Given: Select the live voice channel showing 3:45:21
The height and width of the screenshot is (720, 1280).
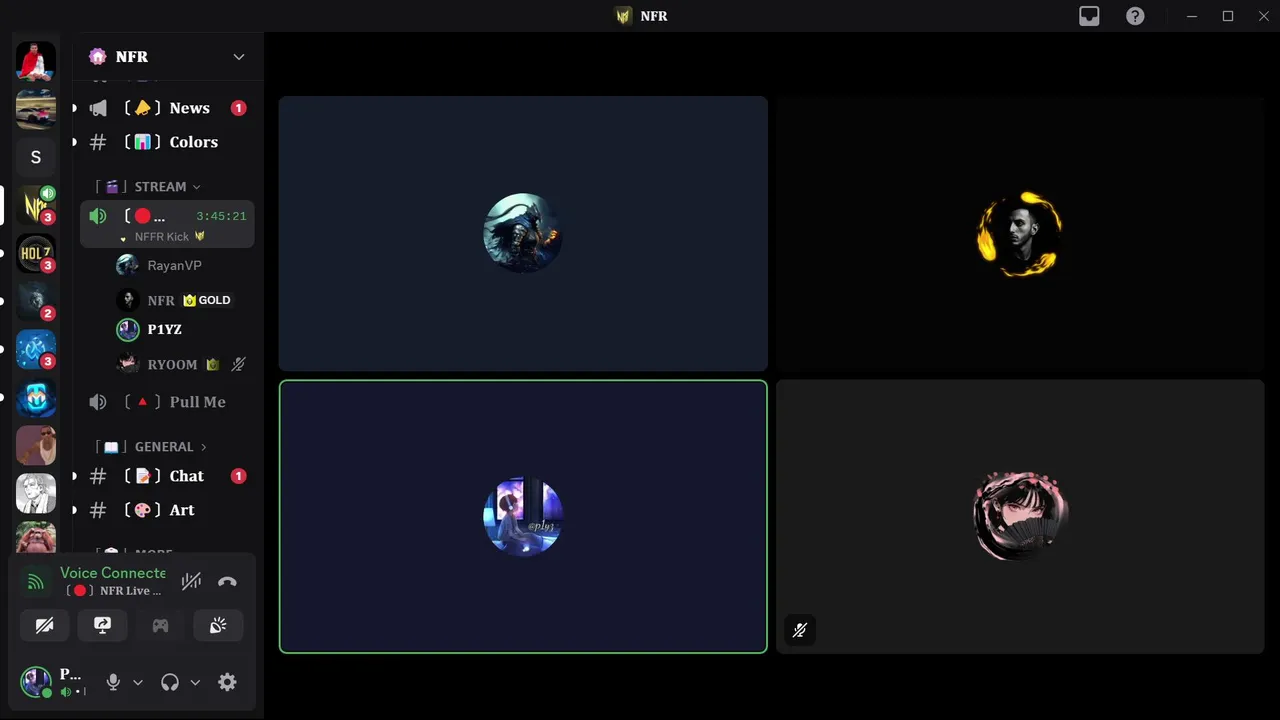Looking at the screenshot, I should pyautogui.click(x=167, y=224).
